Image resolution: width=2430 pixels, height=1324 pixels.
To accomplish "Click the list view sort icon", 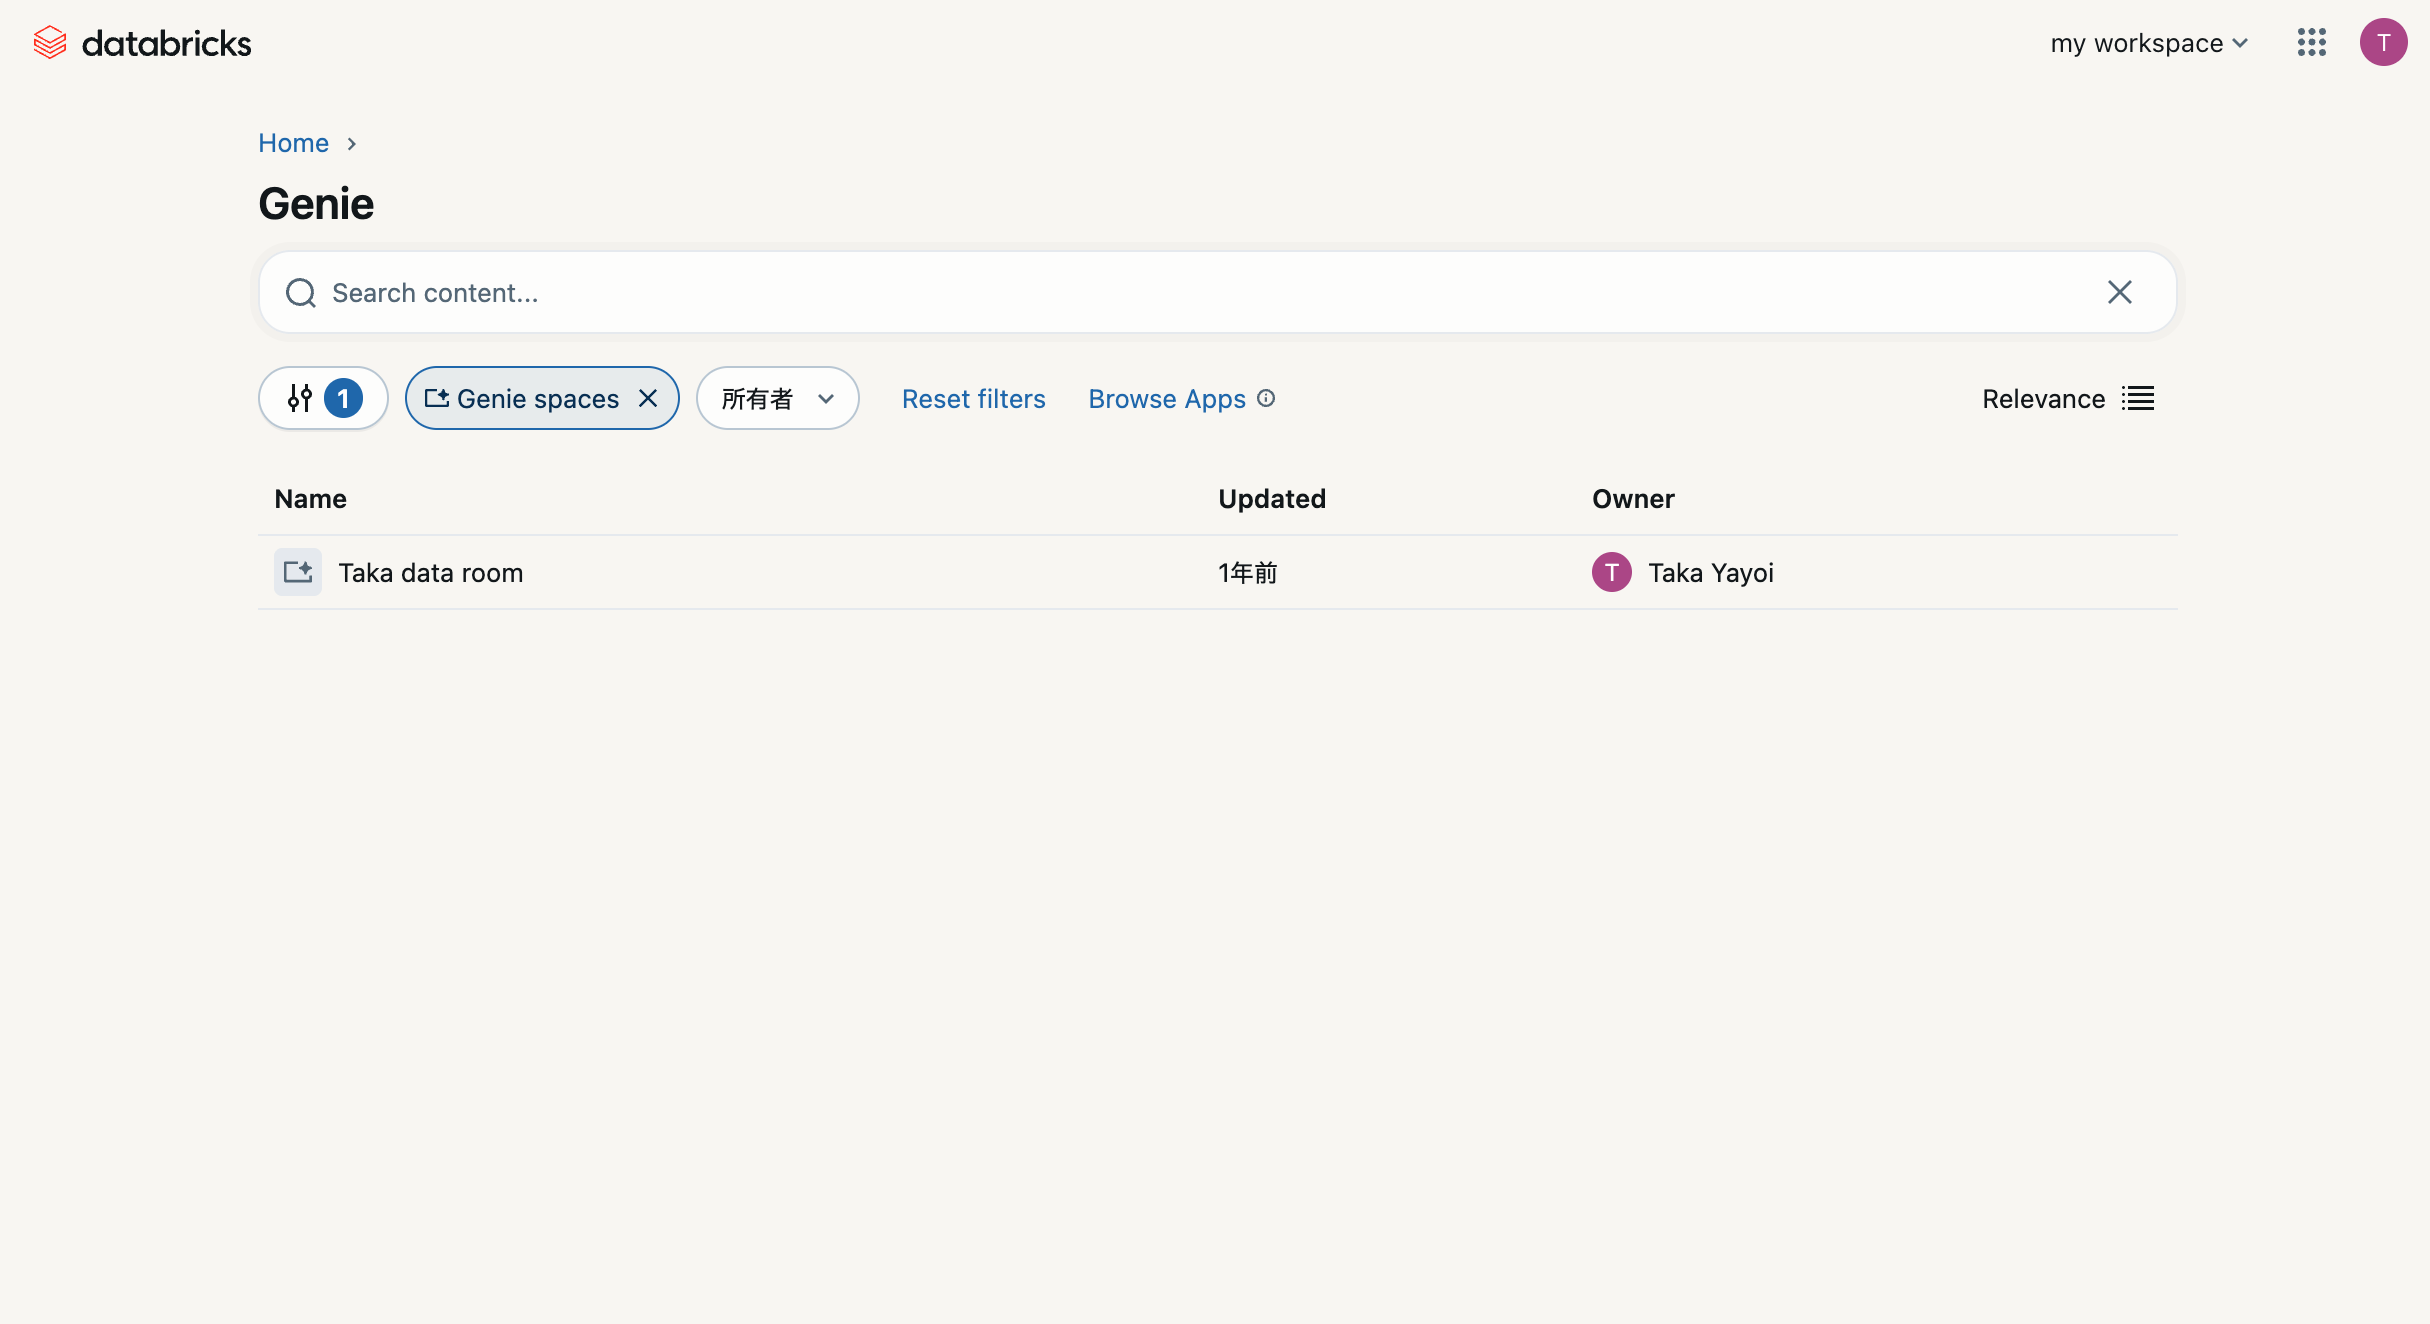I will [2138, 398].
